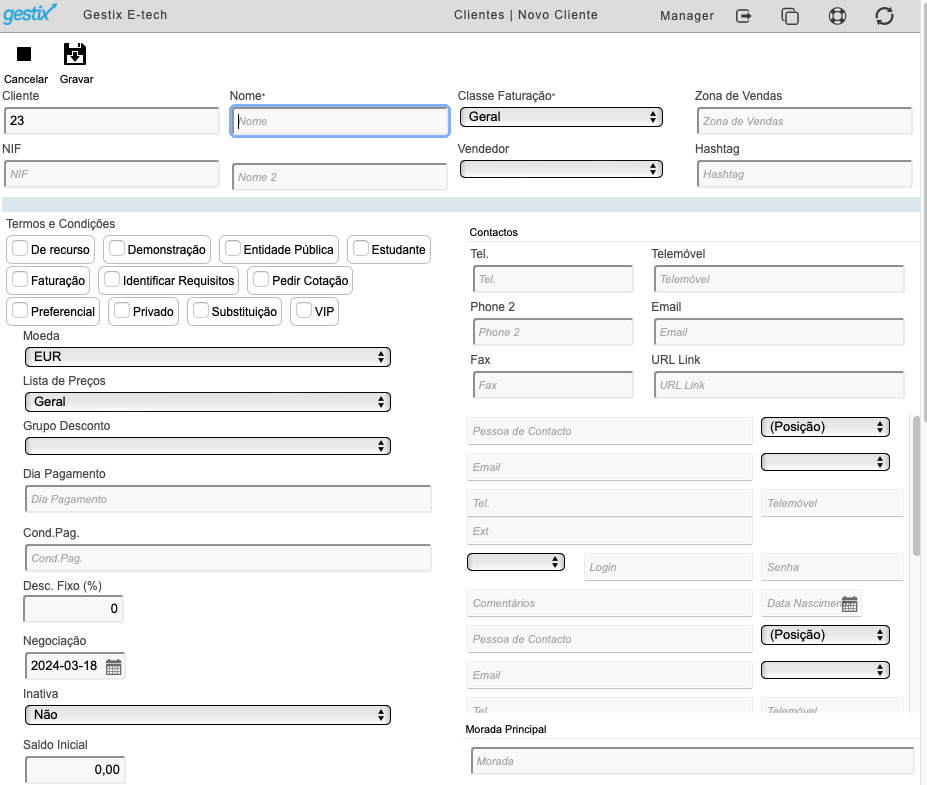Click the refresh reload icon

coord(884,16)
